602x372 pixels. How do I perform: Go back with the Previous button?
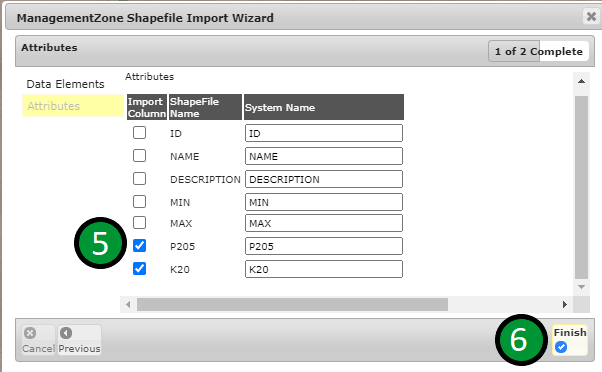(x=79, y=340)
